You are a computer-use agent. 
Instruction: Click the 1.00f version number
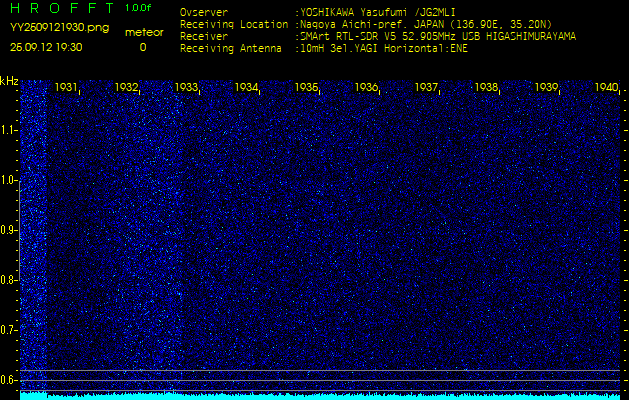139,8
